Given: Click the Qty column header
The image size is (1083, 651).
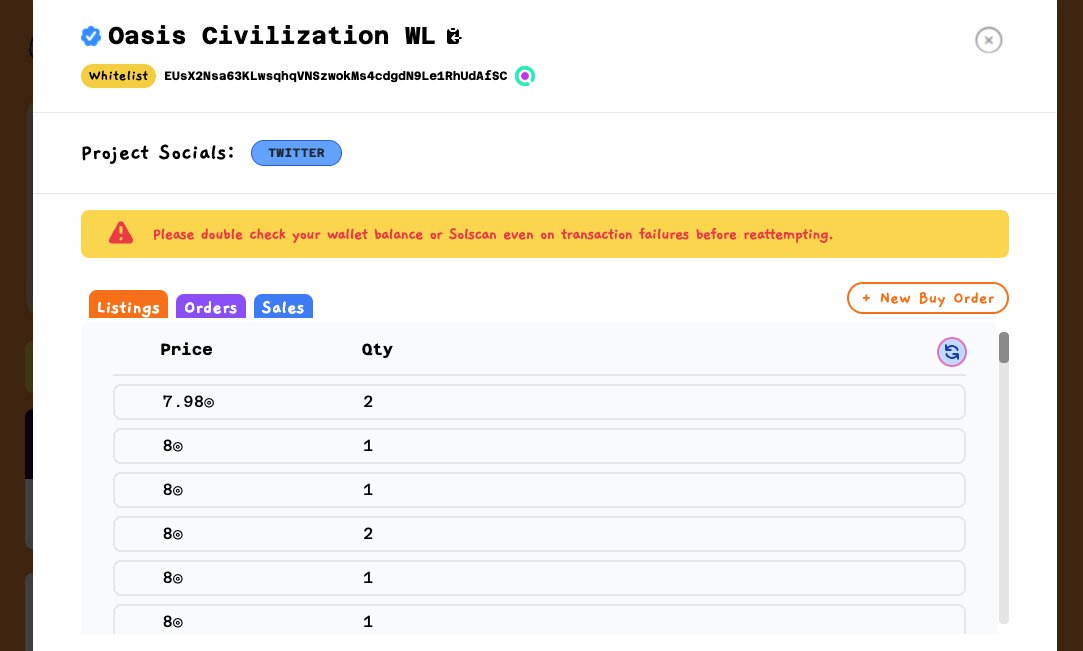Looking at the screenshot, I should click(377, 349).
